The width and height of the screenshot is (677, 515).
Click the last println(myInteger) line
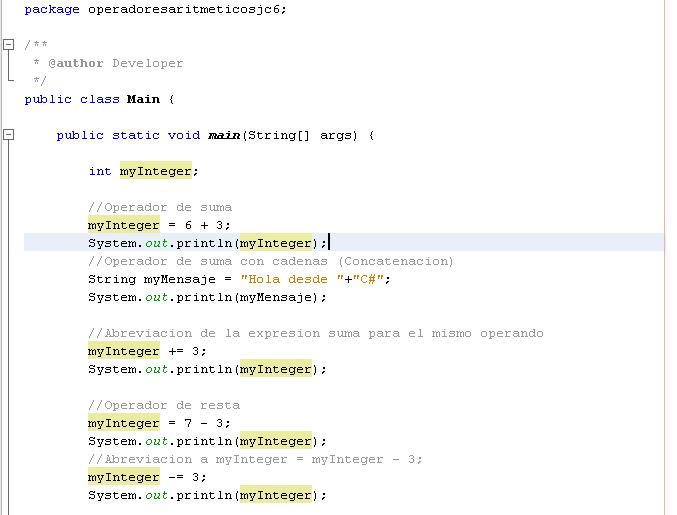coord(207,495)
